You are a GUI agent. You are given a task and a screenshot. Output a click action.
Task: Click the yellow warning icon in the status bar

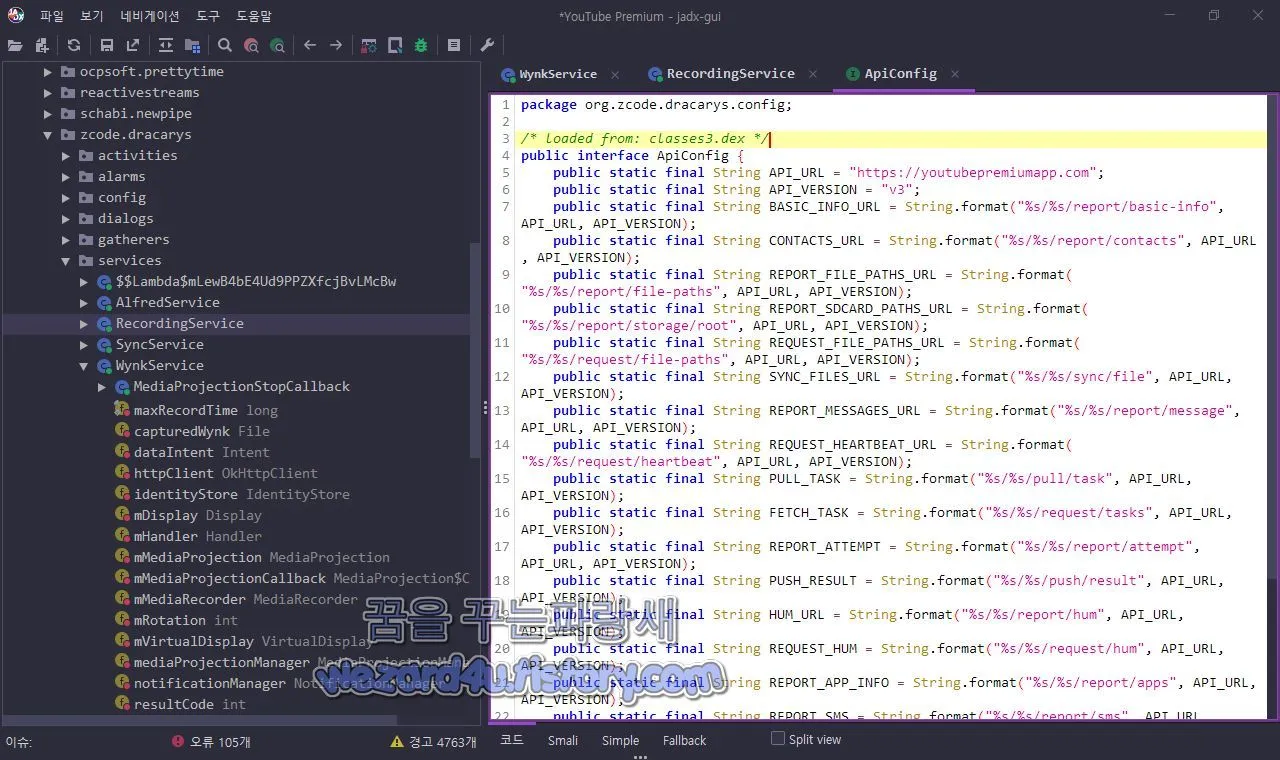pos(397,741)
